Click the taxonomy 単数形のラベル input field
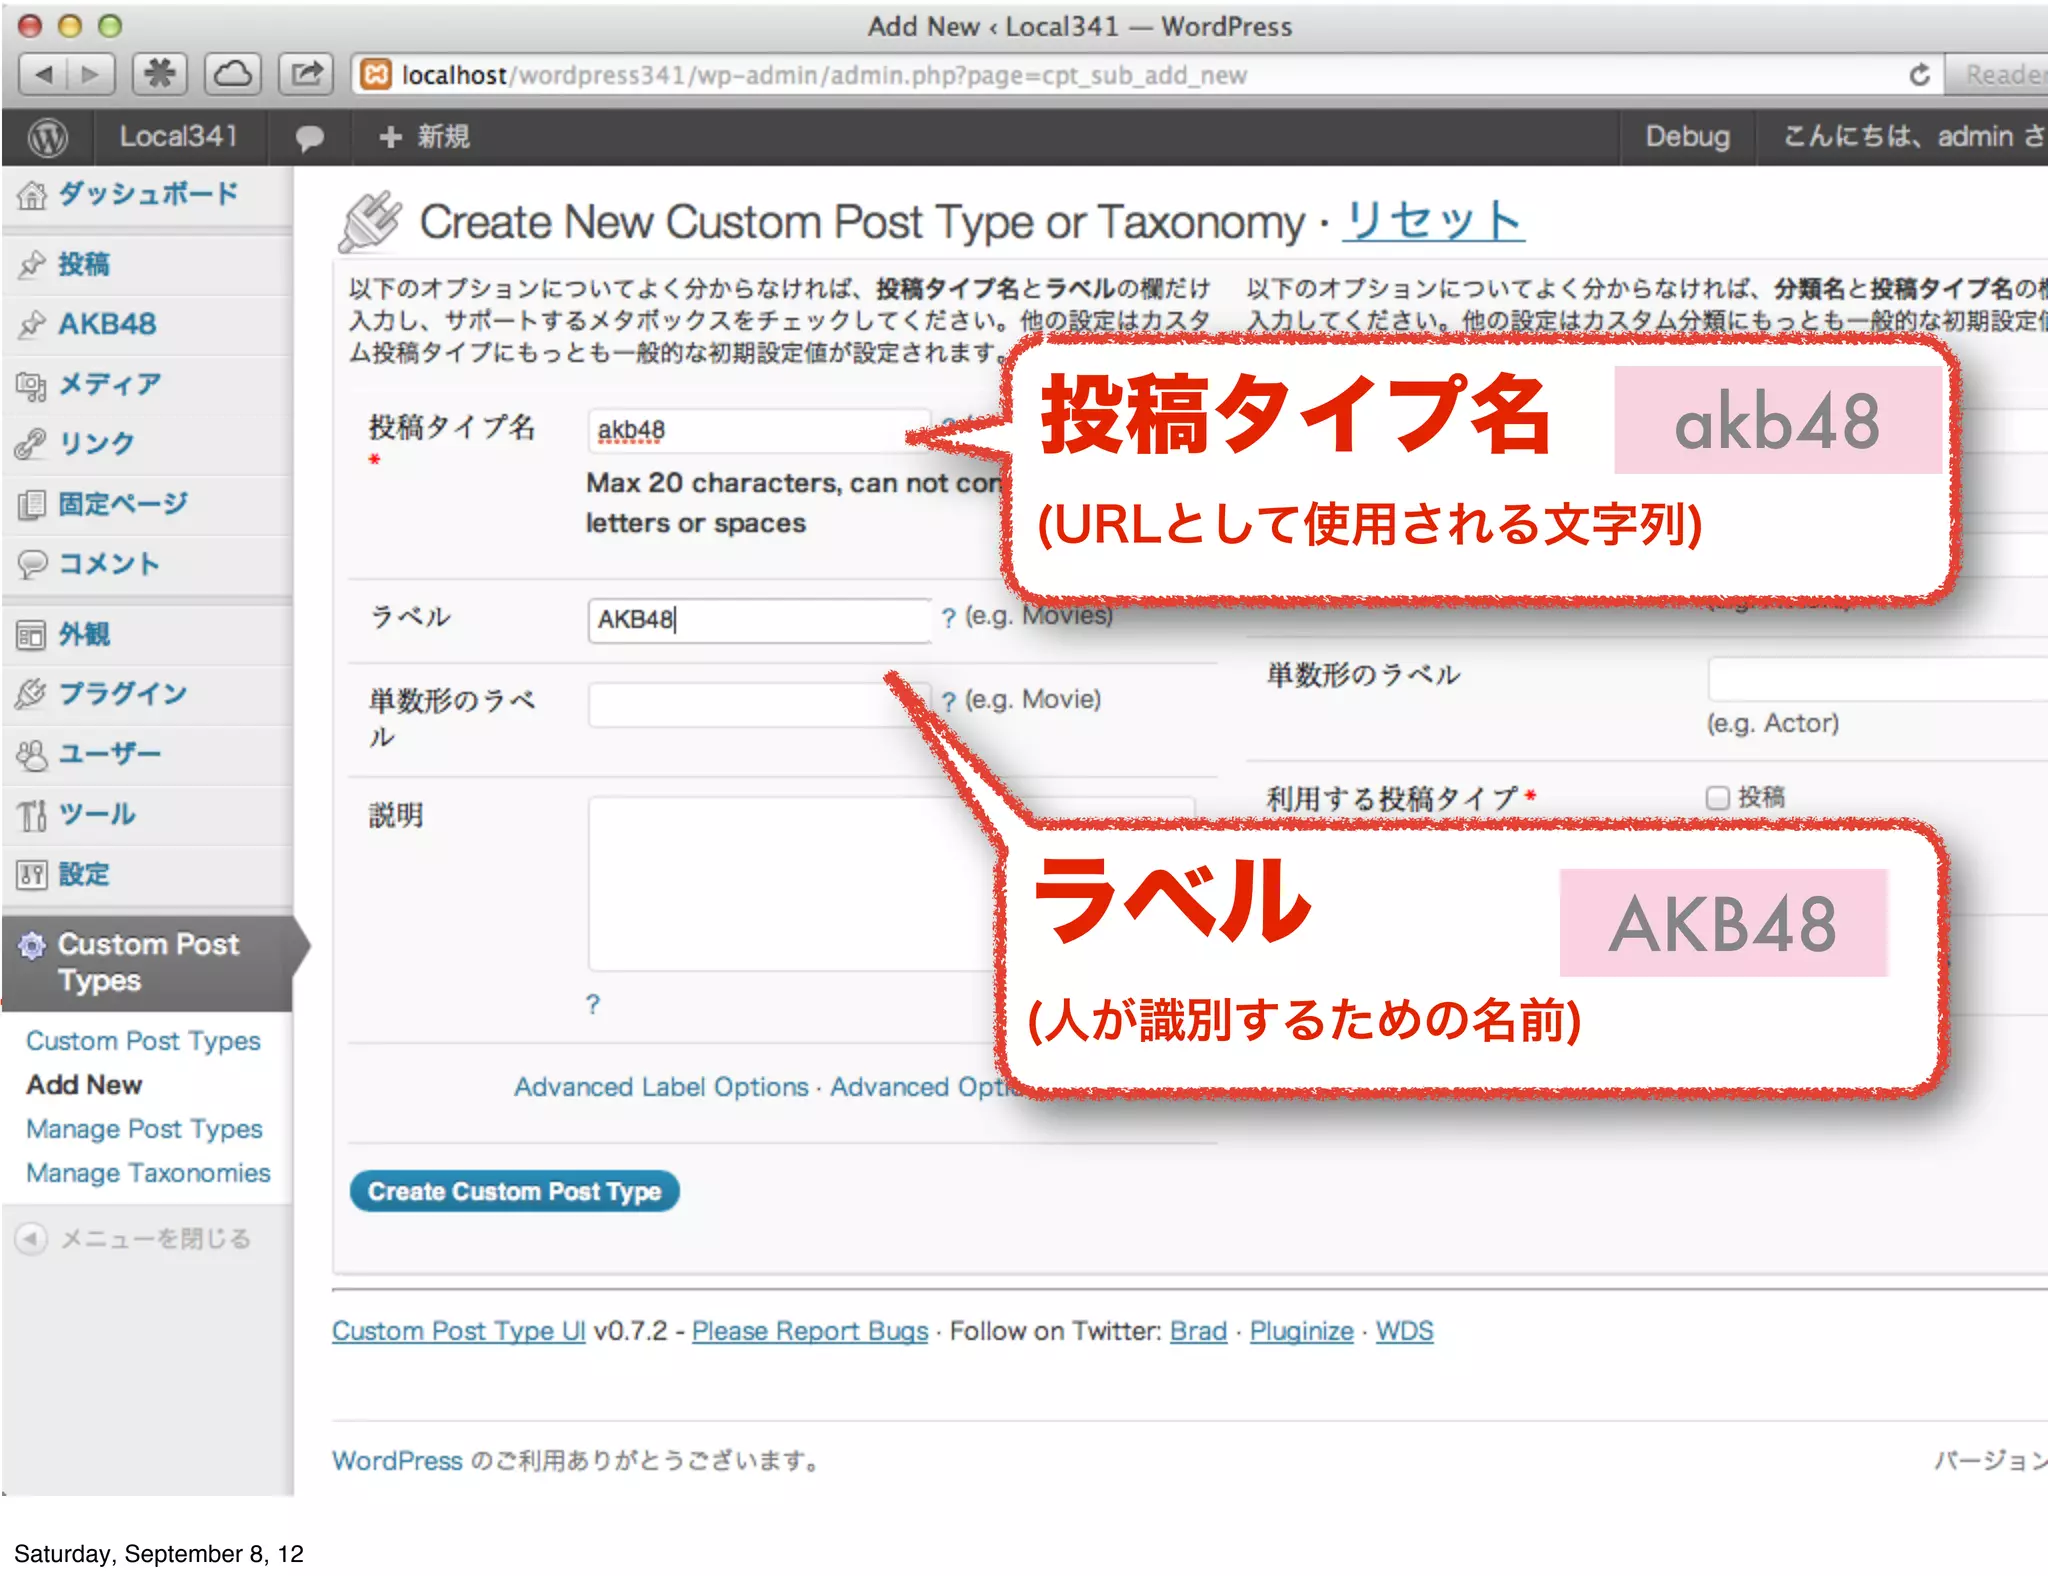The height and width of the screenshot is (1576, 2048). (1877, 679)
